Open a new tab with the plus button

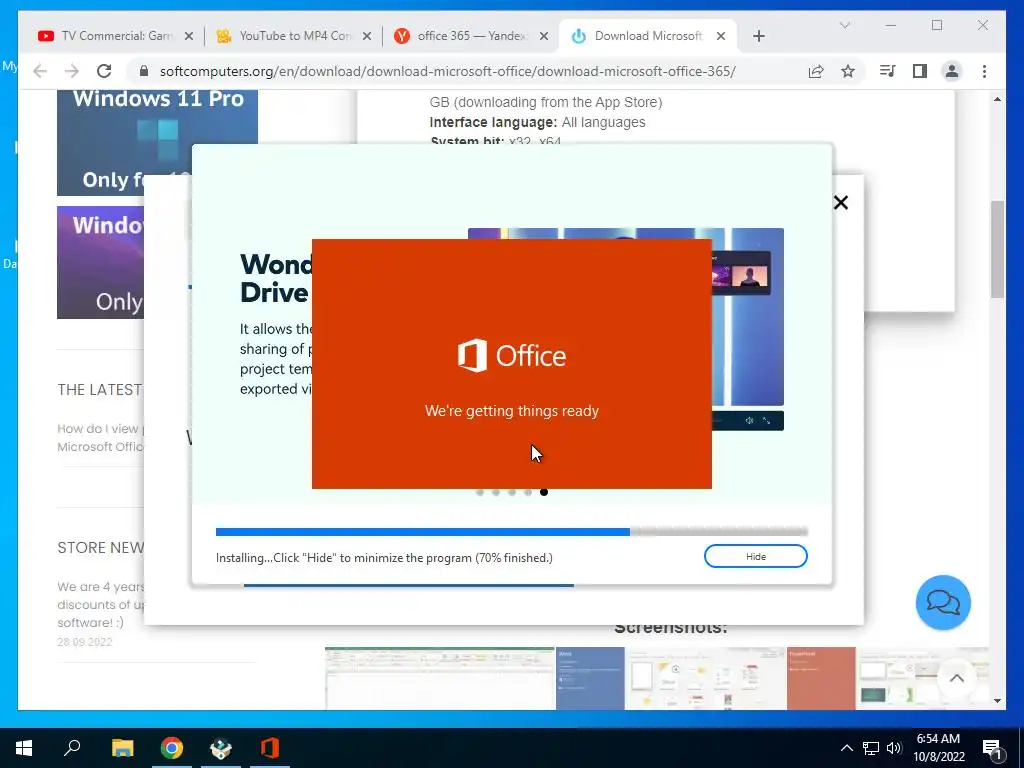pos(759,36)
